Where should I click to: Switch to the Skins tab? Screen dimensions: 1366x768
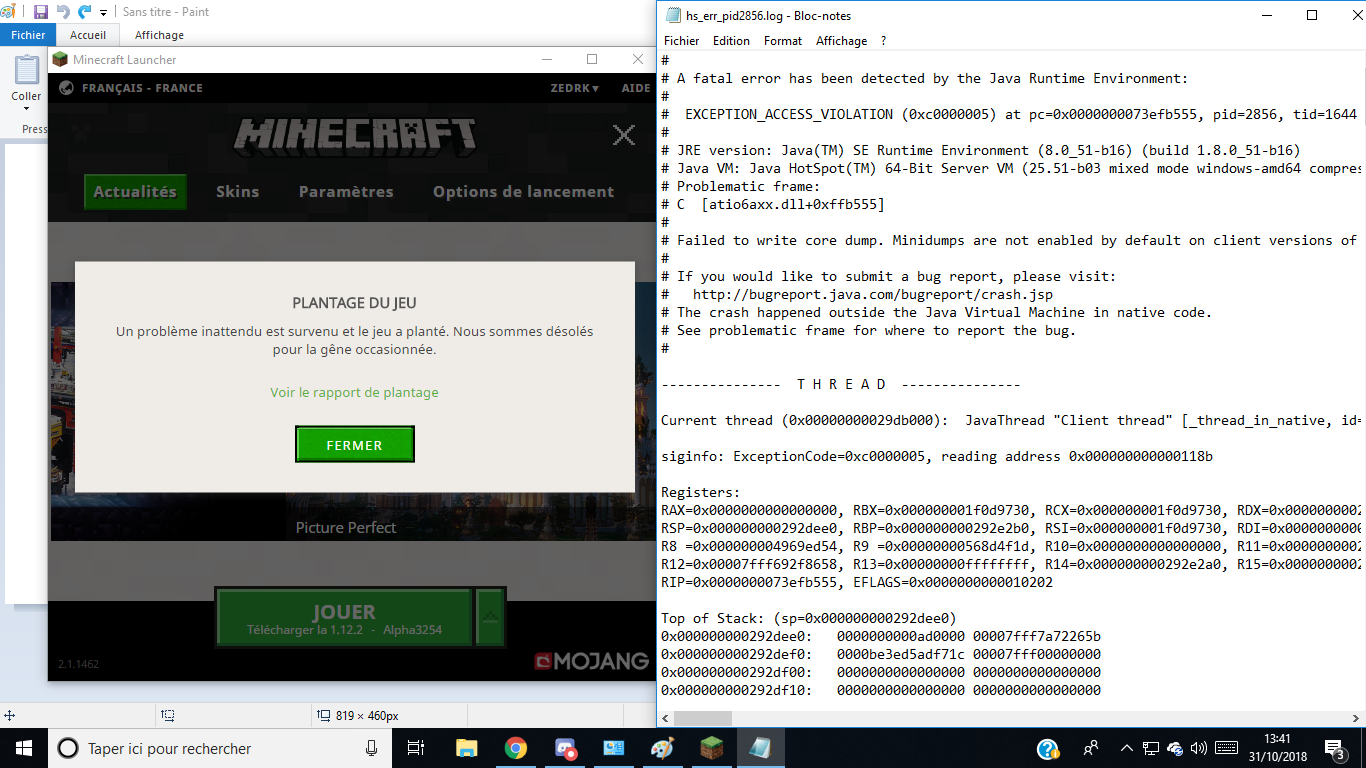[237, 192]
